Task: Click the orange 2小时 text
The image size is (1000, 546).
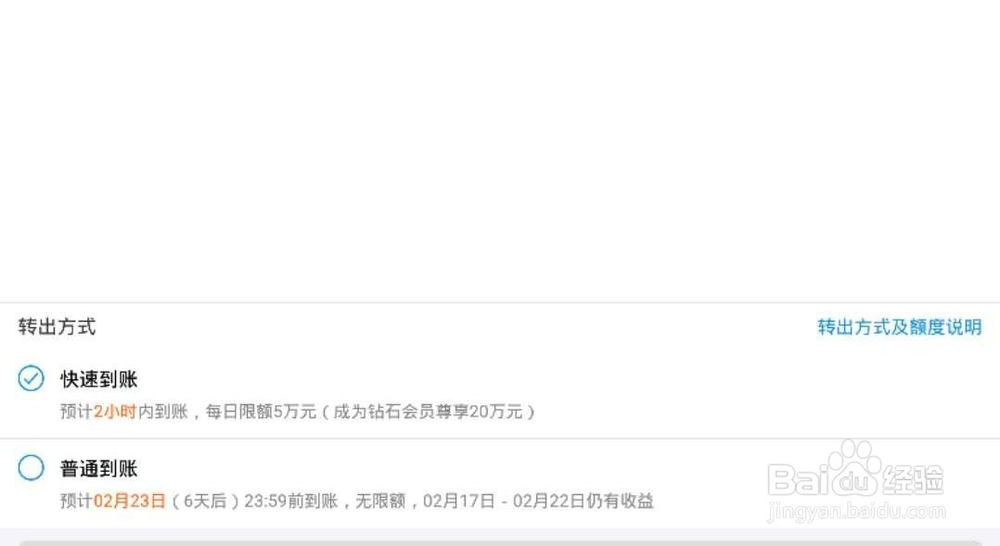Action: click(x=115, y=411)
